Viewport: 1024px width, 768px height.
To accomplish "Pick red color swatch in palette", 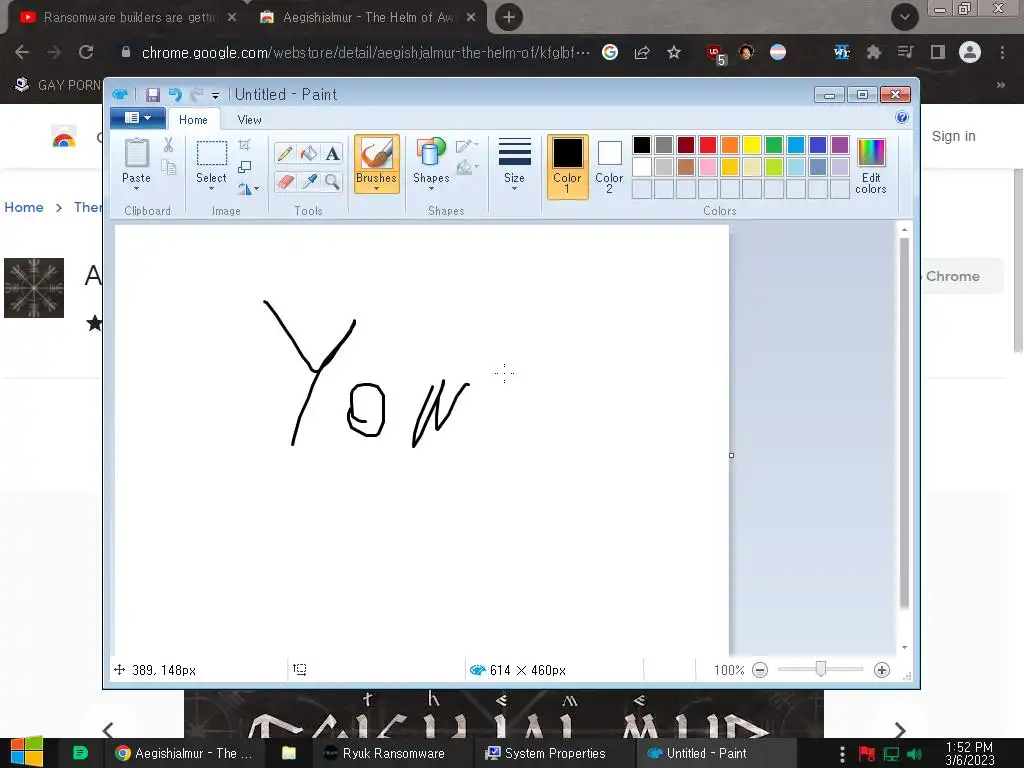I will coord(708,145).
